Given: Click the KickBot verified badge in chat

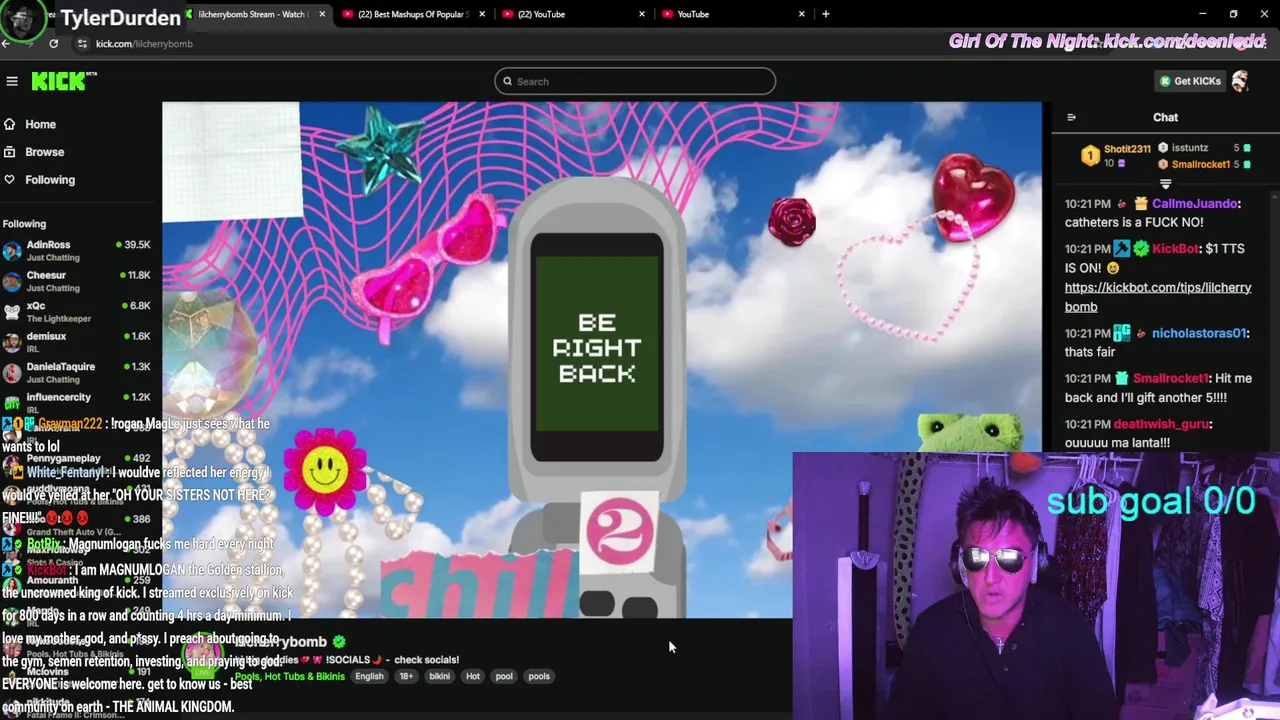Looking at the screenshot, I should pos(1141,248).
